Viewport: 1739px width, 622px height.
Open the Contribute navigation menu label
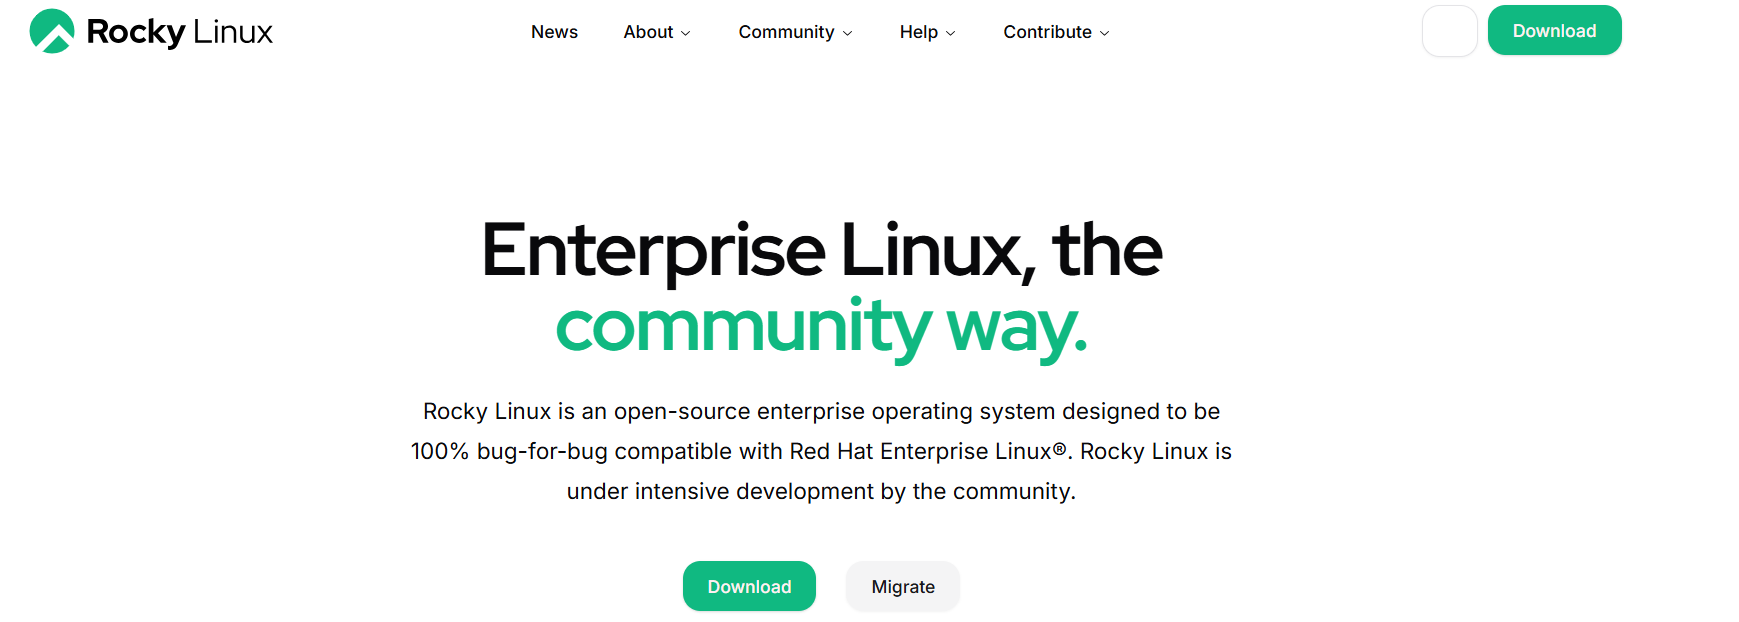tap(1047, 32)
